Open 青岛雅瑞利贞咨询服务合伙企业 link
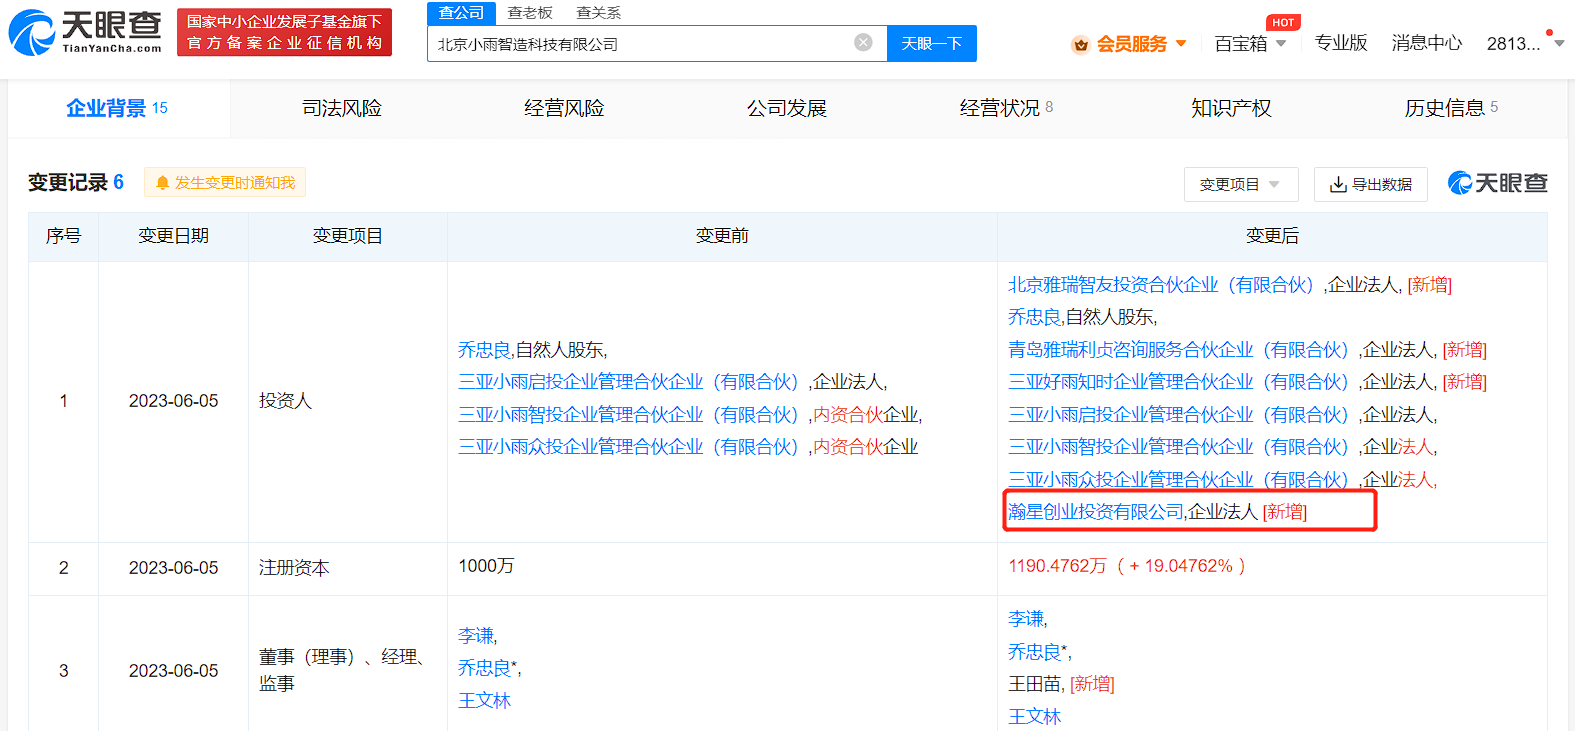The height and width of the screenshot is (731, 1575). (x=1182, y=350)
